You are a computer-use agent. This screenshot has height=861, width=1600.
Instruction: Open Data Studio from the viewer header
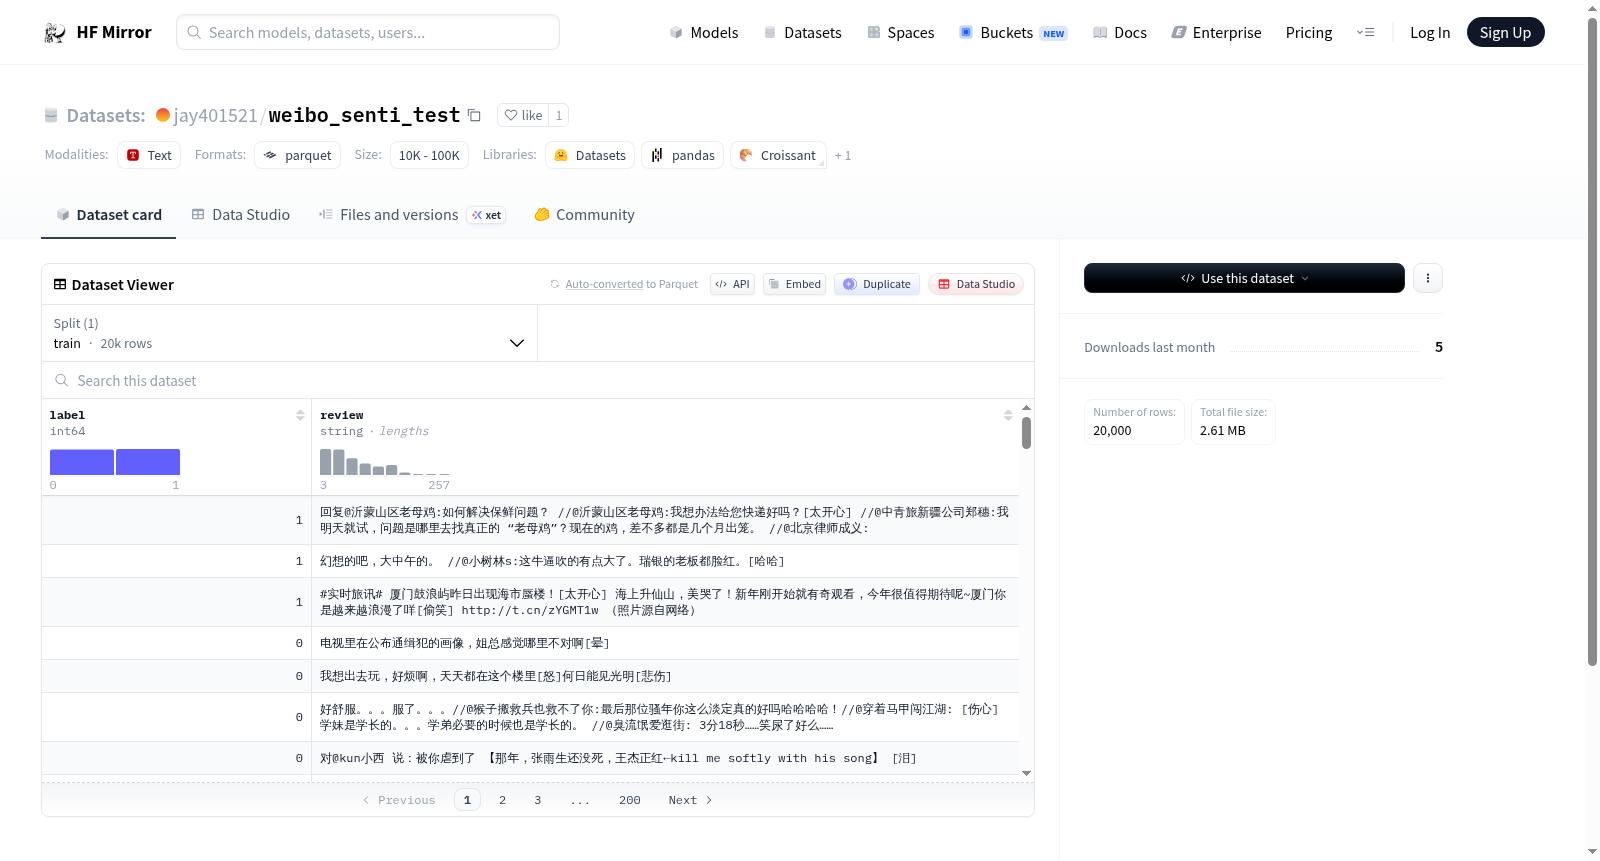(976, 284)
